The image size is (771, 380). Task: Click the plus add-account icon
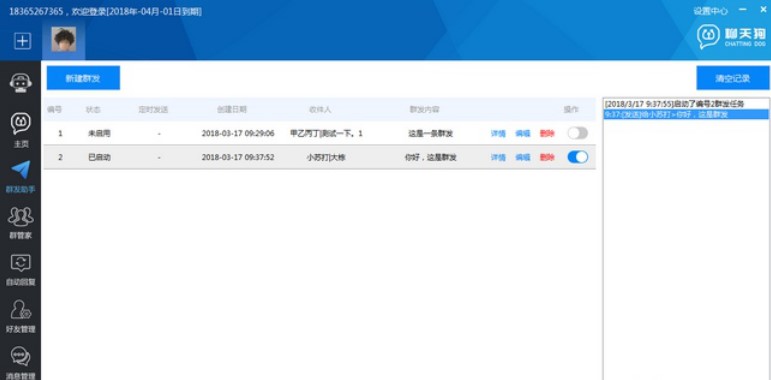(22, 41)
